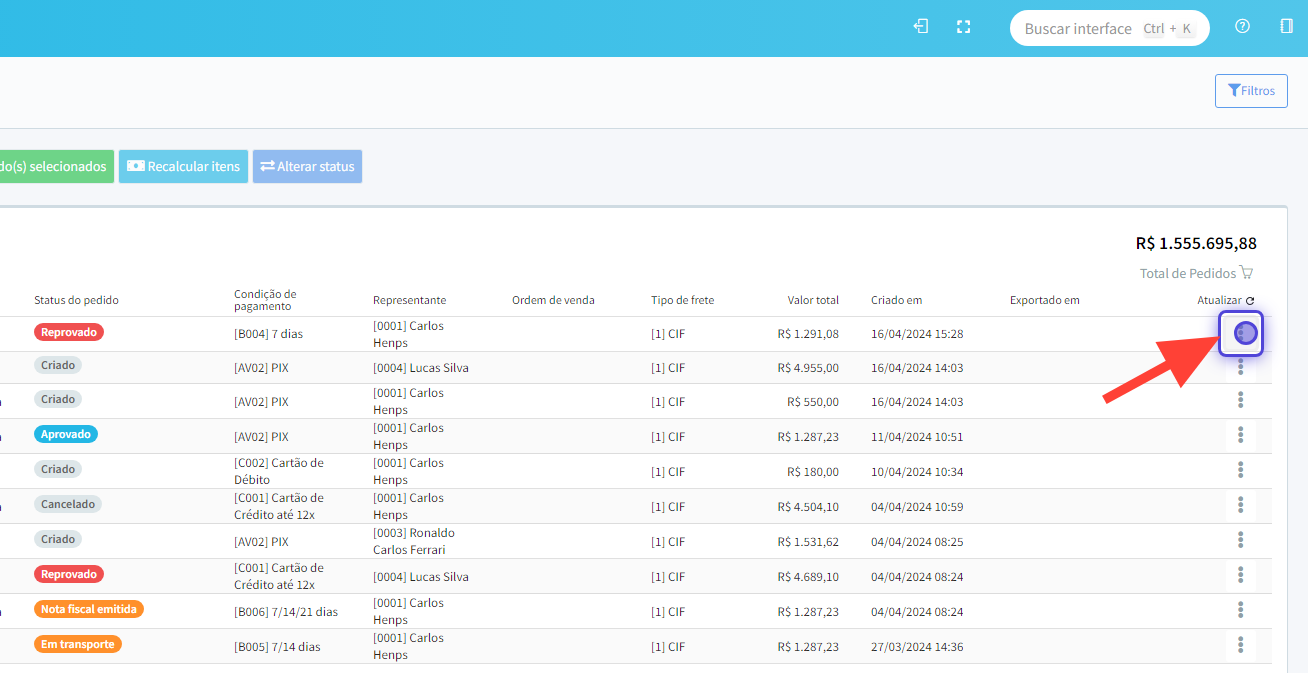Open actions menu for R$ 4.955,00 order

coord(1241,367)
